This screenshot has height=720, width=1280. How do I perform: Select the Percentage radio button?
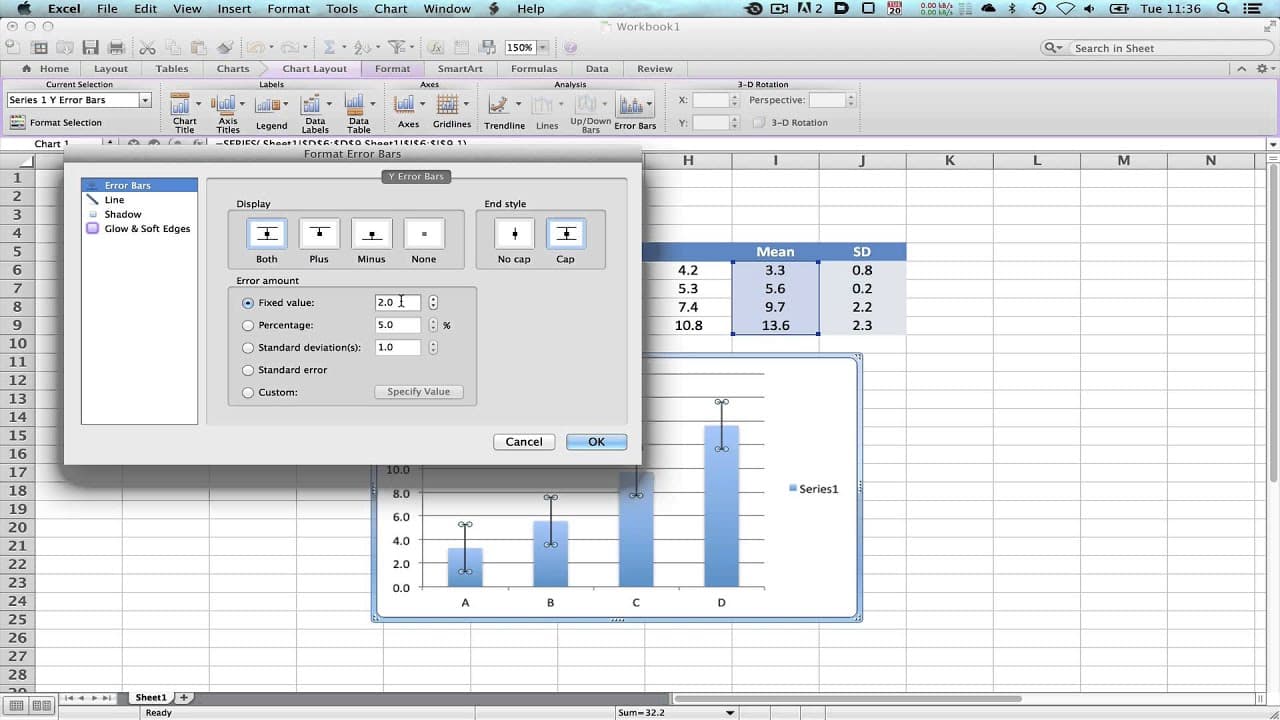pyautogui.click(x=248, y=325)
